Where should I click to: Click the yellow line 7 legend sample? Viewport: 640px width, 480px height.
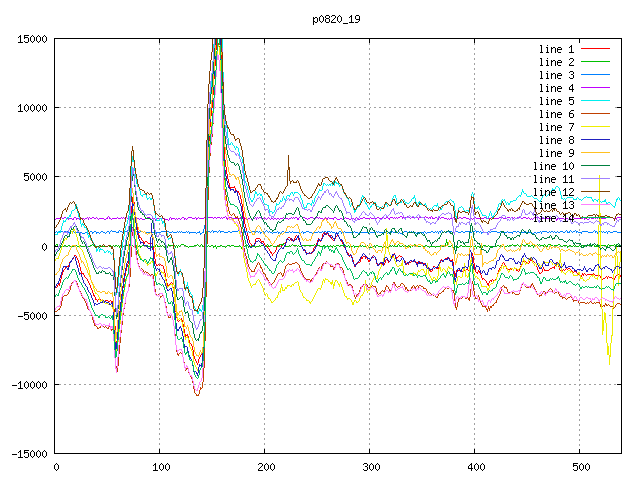coord(595,127)
